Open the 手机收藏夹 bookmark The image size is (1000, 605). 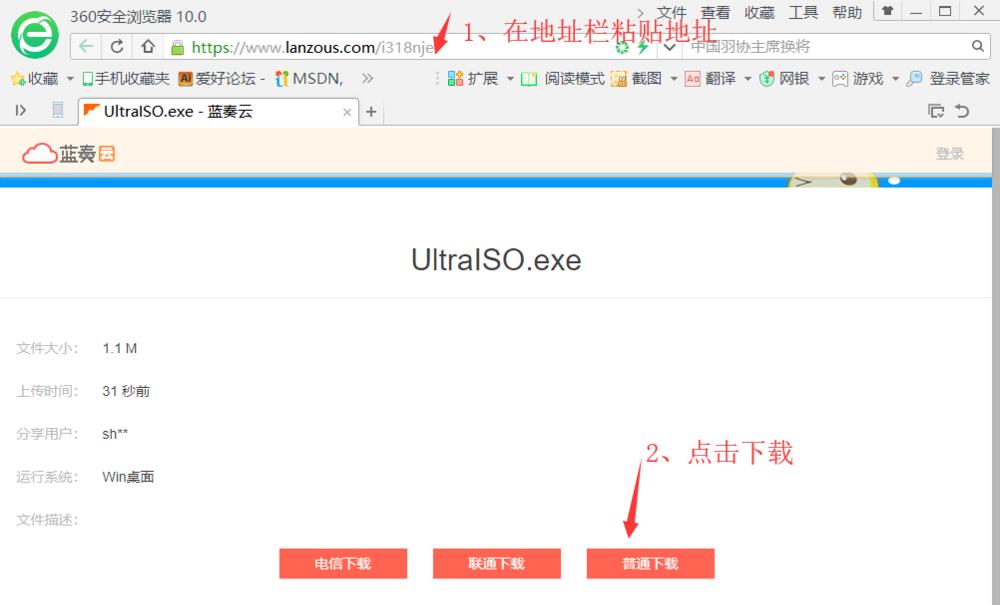[x=126, y=78]
